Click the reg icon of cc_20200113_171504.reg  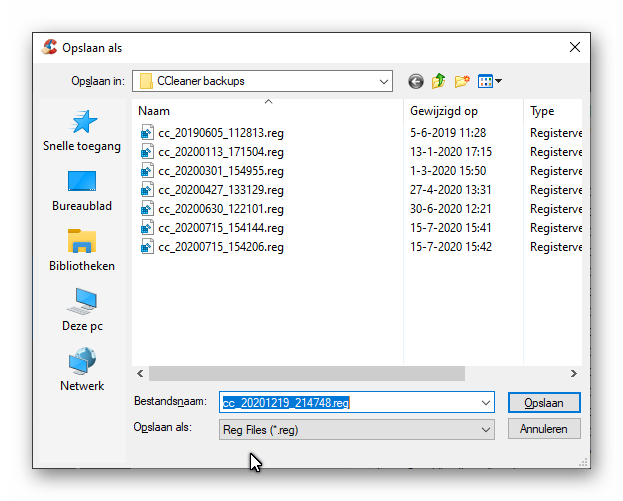click(x=147, y=151)
